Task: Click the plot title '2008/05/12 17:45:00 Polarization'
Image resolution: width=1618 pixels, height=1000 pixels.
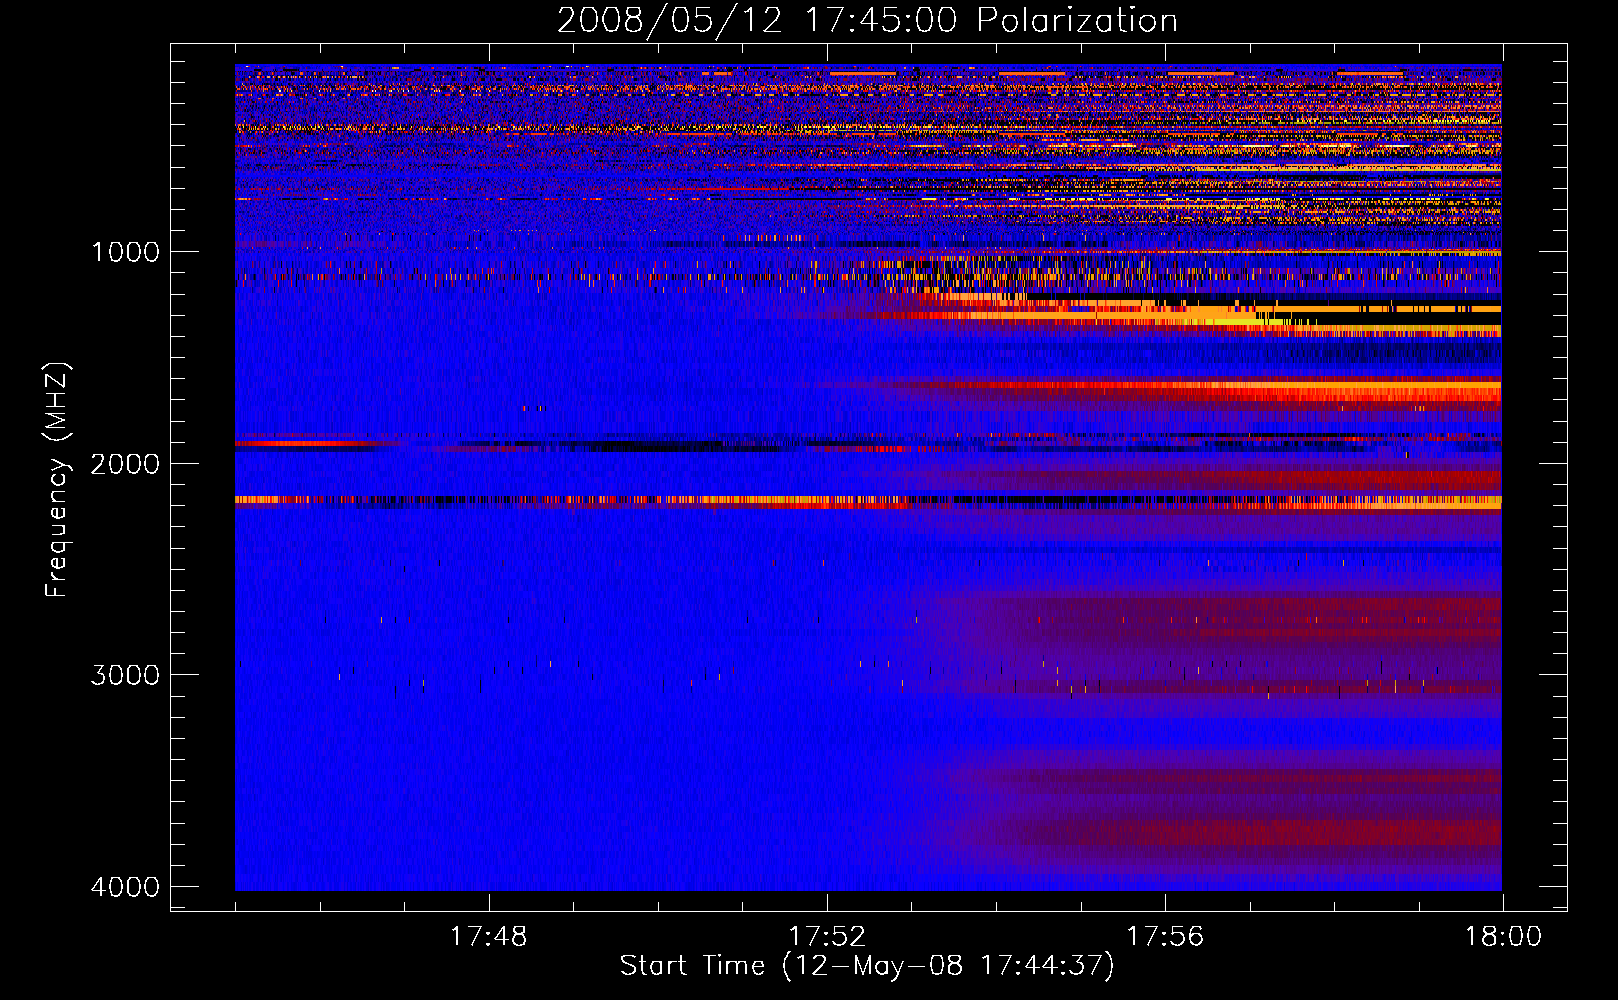Action: tap(867, 21)
